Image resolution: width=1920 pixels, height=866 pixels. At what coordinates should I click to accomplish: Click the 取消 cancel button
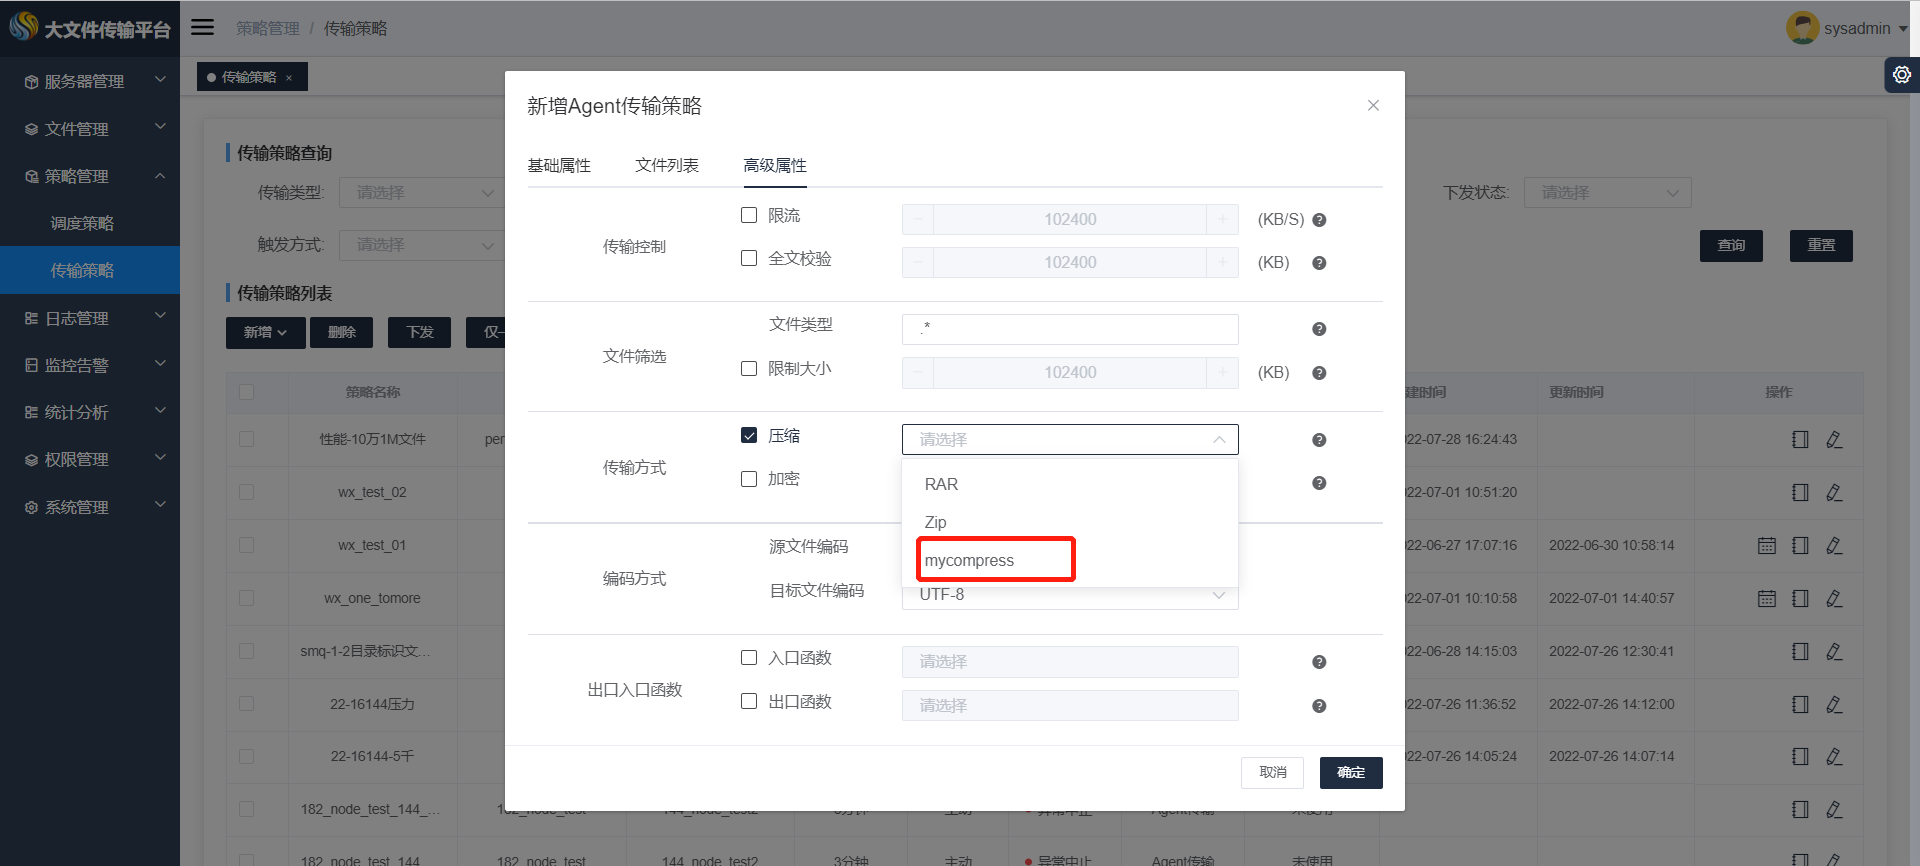(1272, 772)
